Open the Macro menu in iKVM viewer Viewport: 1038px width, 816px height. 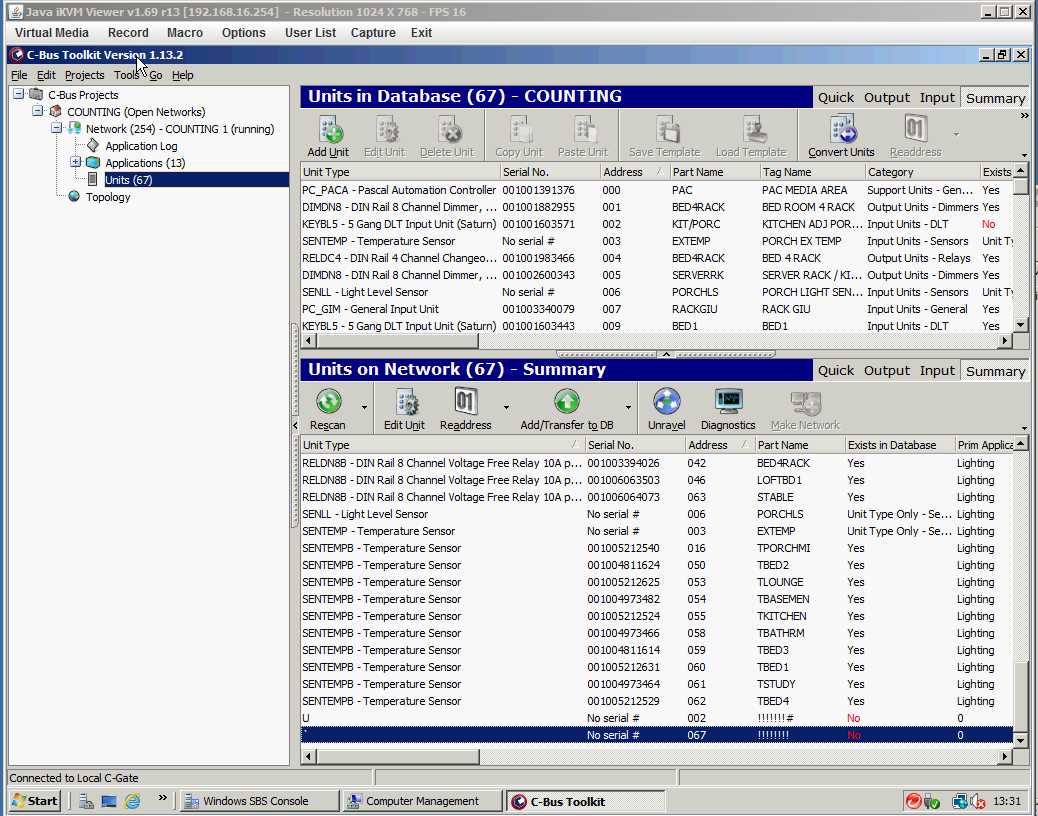(185, 33)
